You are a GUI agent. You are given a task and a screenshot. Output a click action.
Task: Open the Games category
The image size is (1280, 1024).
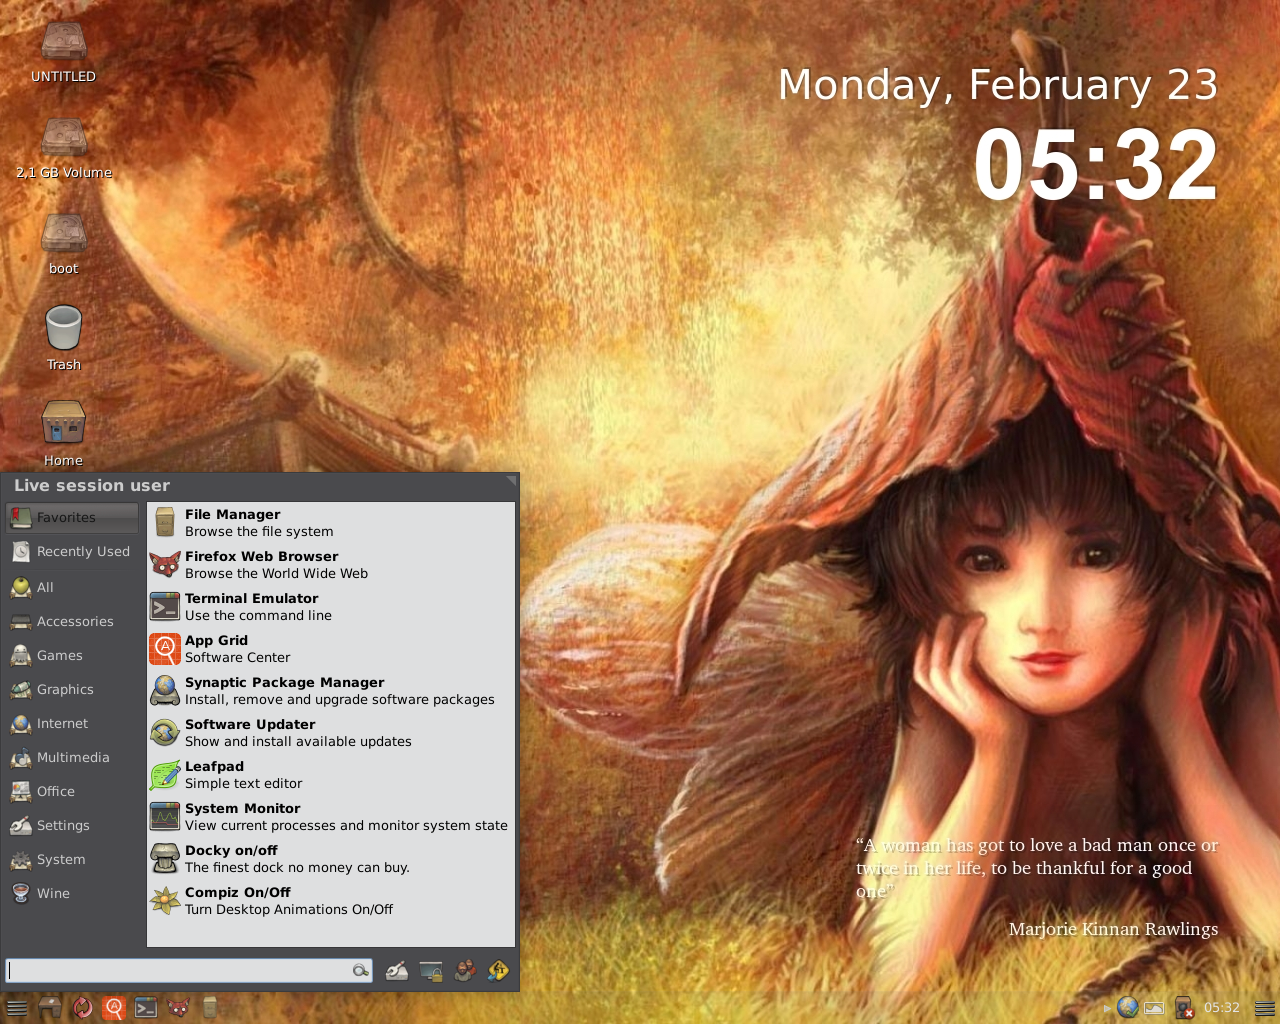tap(73, 656)
